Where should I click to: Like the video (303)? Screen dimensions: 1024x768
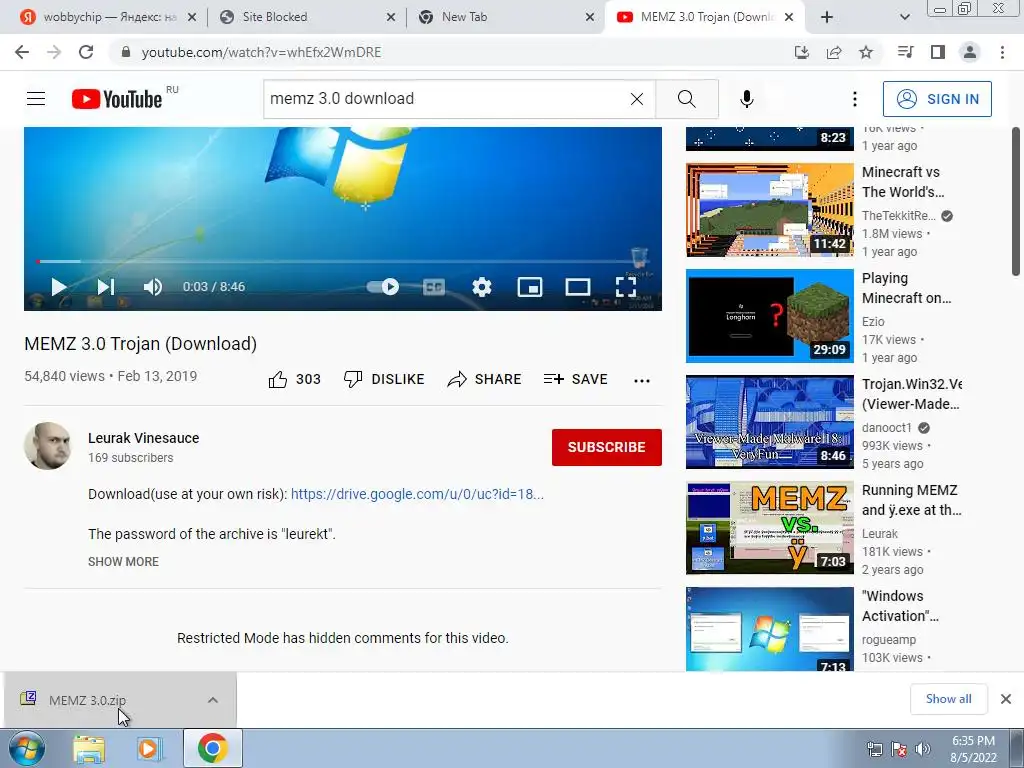(295, 379)
